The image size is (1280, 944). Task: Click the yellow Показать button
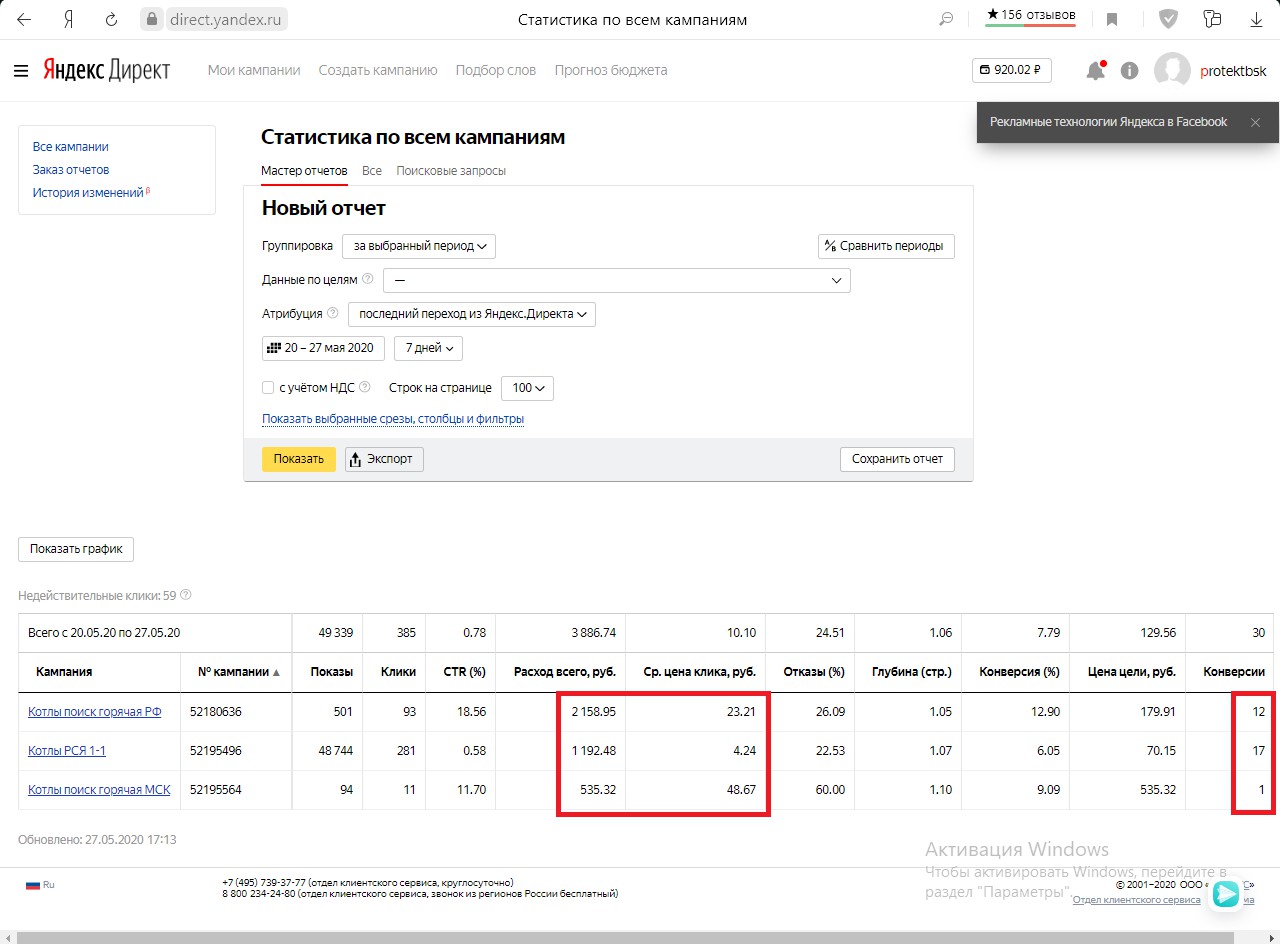(299, 459)
